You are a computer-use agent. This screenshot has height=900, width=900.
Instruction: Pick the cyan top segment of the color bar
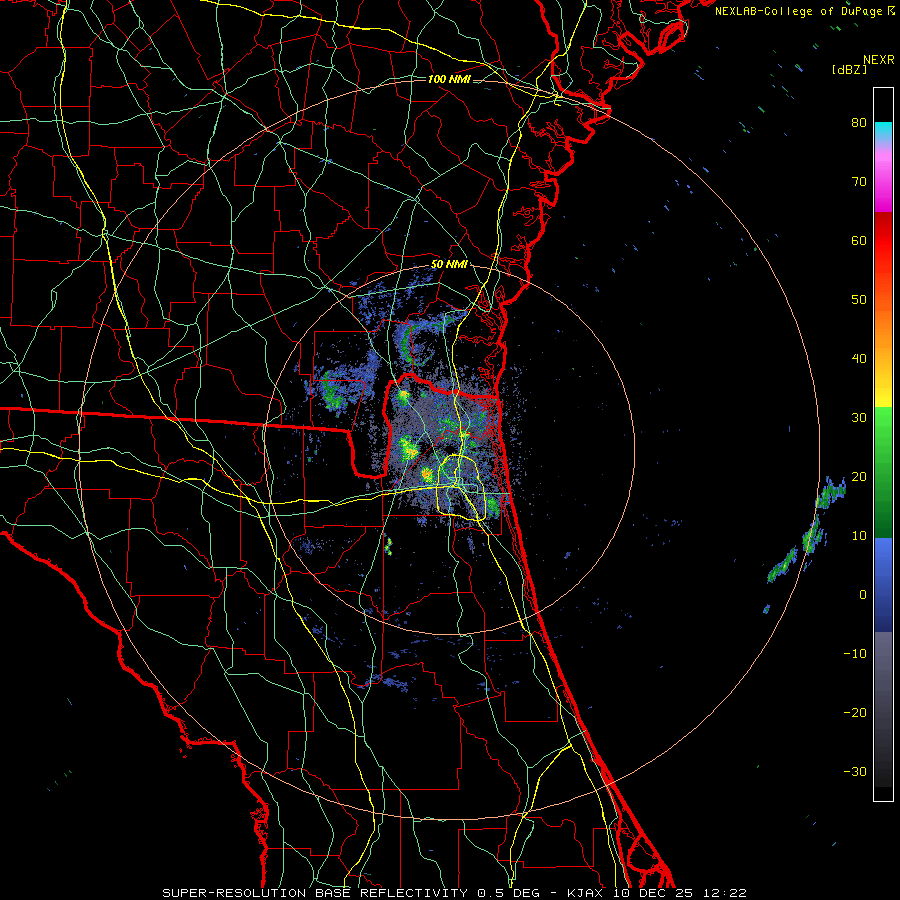coord(883,130)
